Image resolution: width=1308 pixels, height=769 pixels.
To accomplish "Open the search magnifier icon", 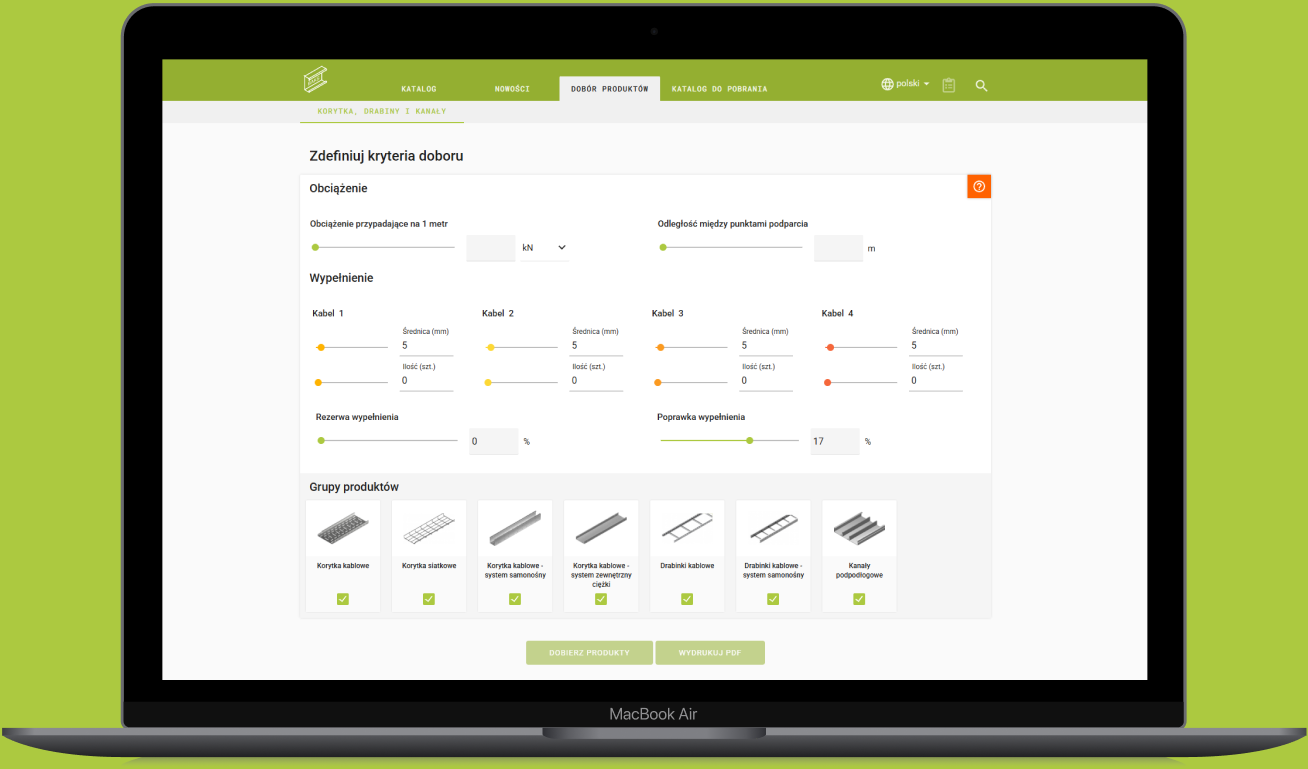I will (x=981, y=86).
